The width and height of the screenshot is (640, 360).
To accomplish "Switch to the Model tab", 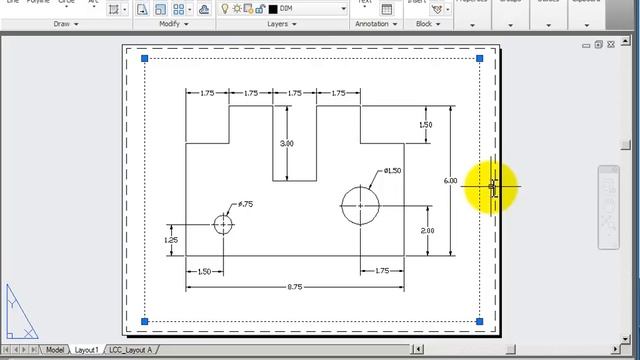I will click(x=55, y=350).
